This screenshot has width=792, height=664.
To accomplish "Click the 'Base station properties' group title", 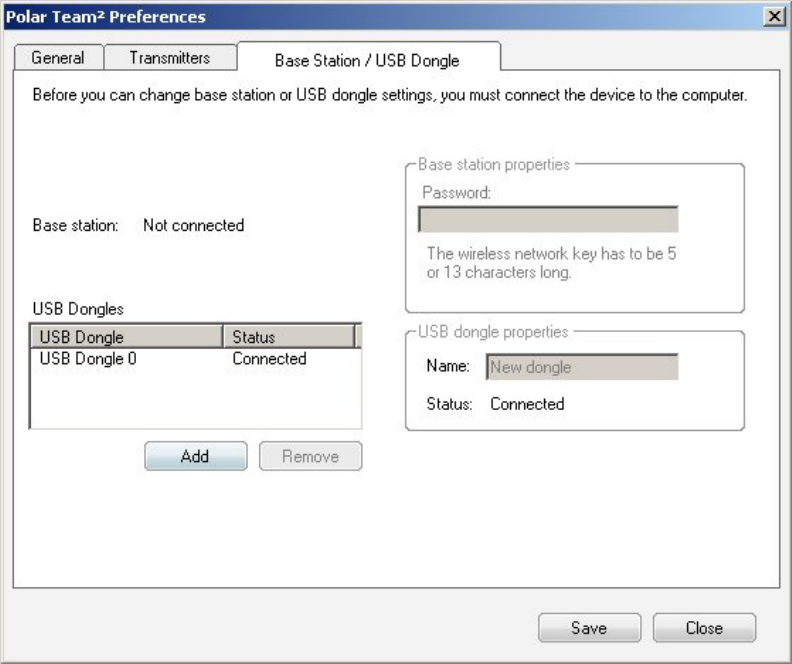I will click(494, 165).
